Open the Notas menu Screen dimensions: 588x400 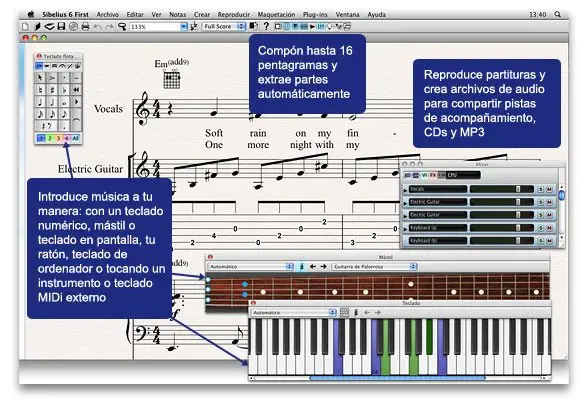click(178, 15)
